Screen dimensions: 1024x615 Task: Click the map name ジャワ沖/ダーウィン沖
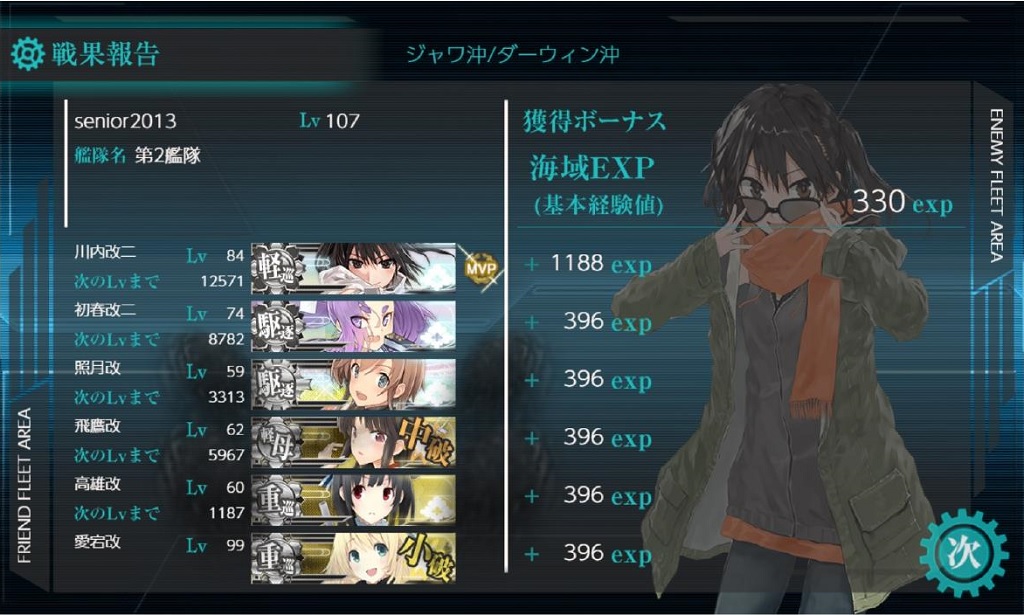point(513,54)
